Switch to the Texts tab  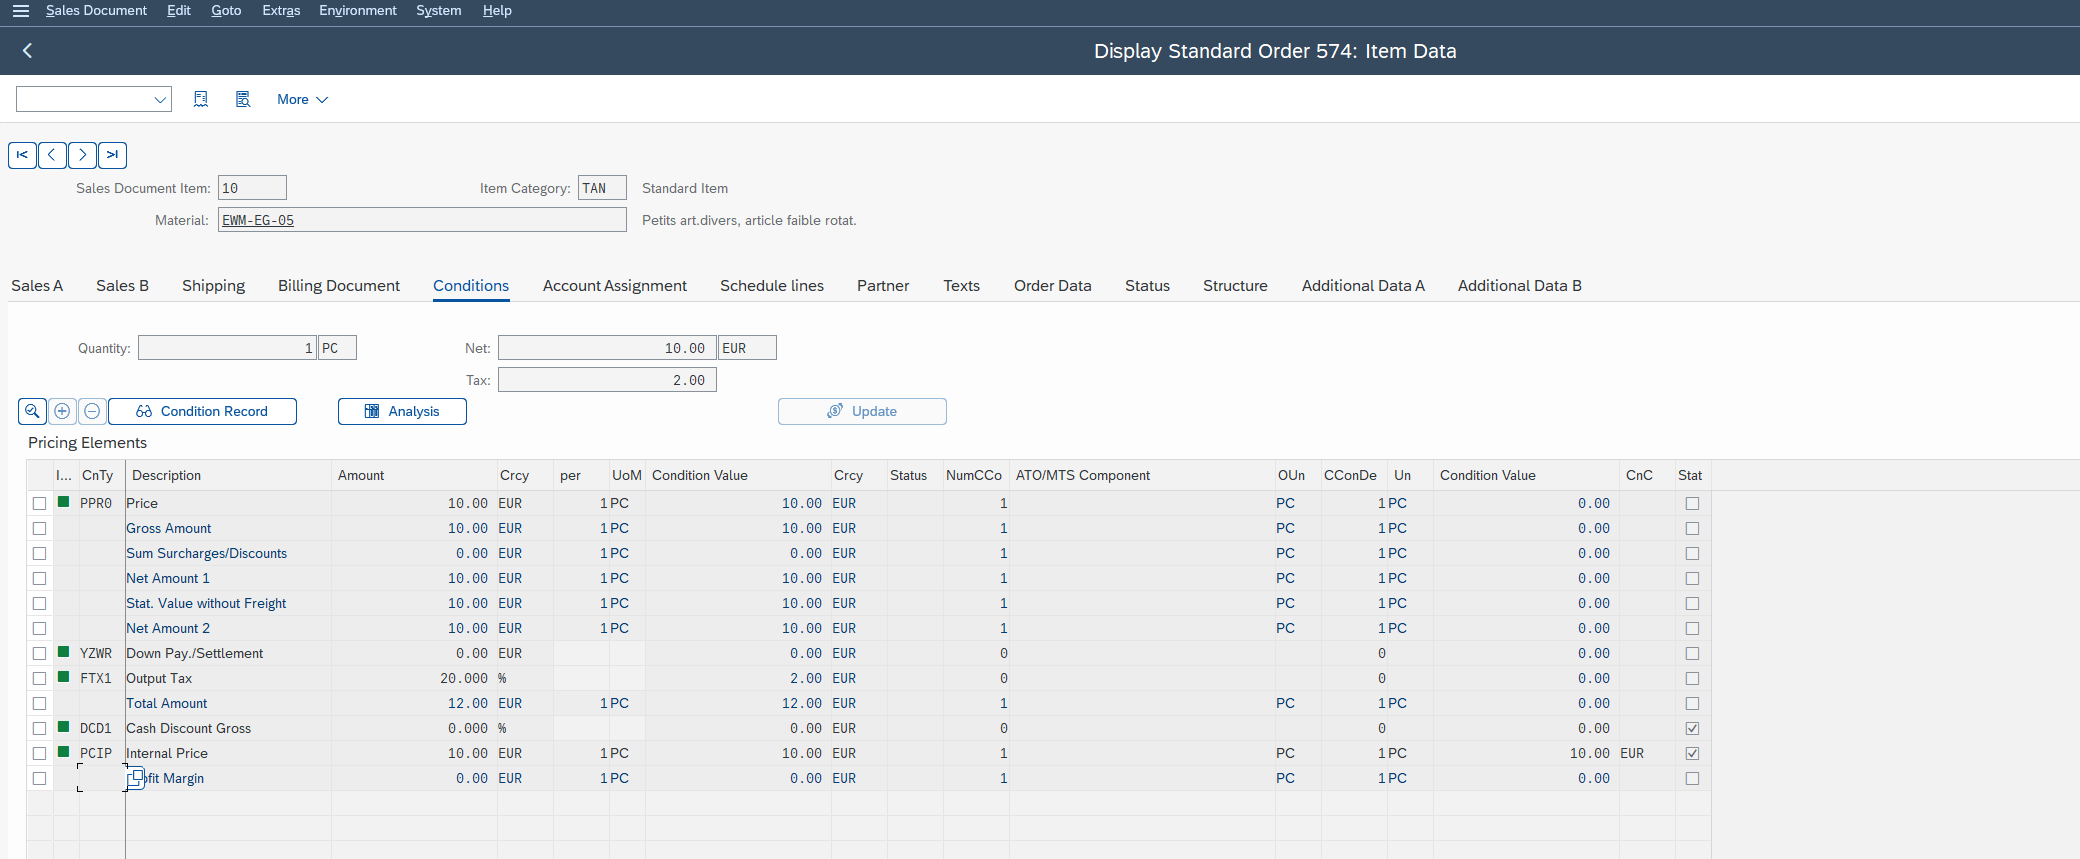coord(961,286)
